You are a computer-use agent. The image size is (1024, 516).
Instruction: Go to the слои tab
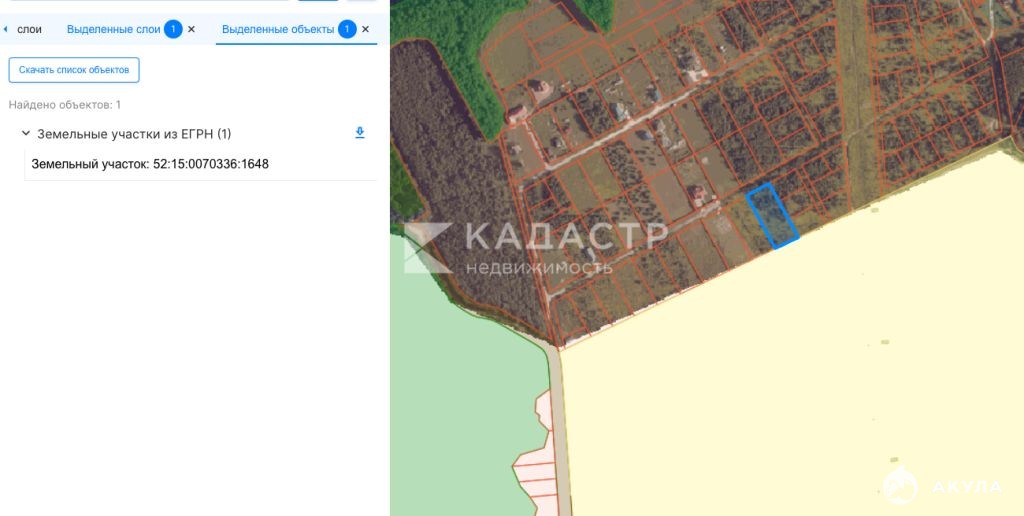click(29, 30)
